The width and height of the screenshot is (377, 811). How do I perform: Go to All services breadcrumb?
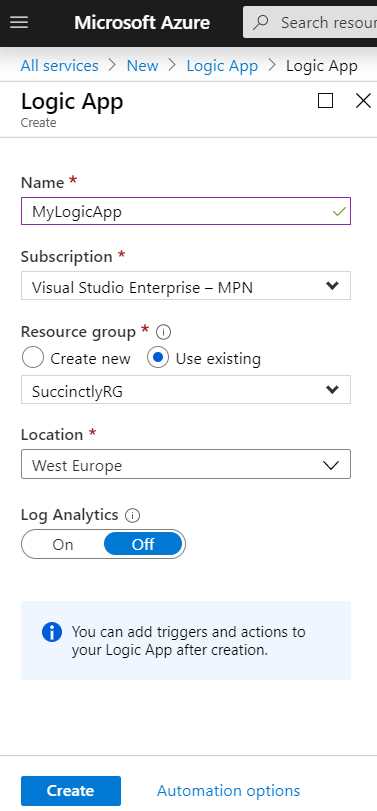tap(59, 66)
